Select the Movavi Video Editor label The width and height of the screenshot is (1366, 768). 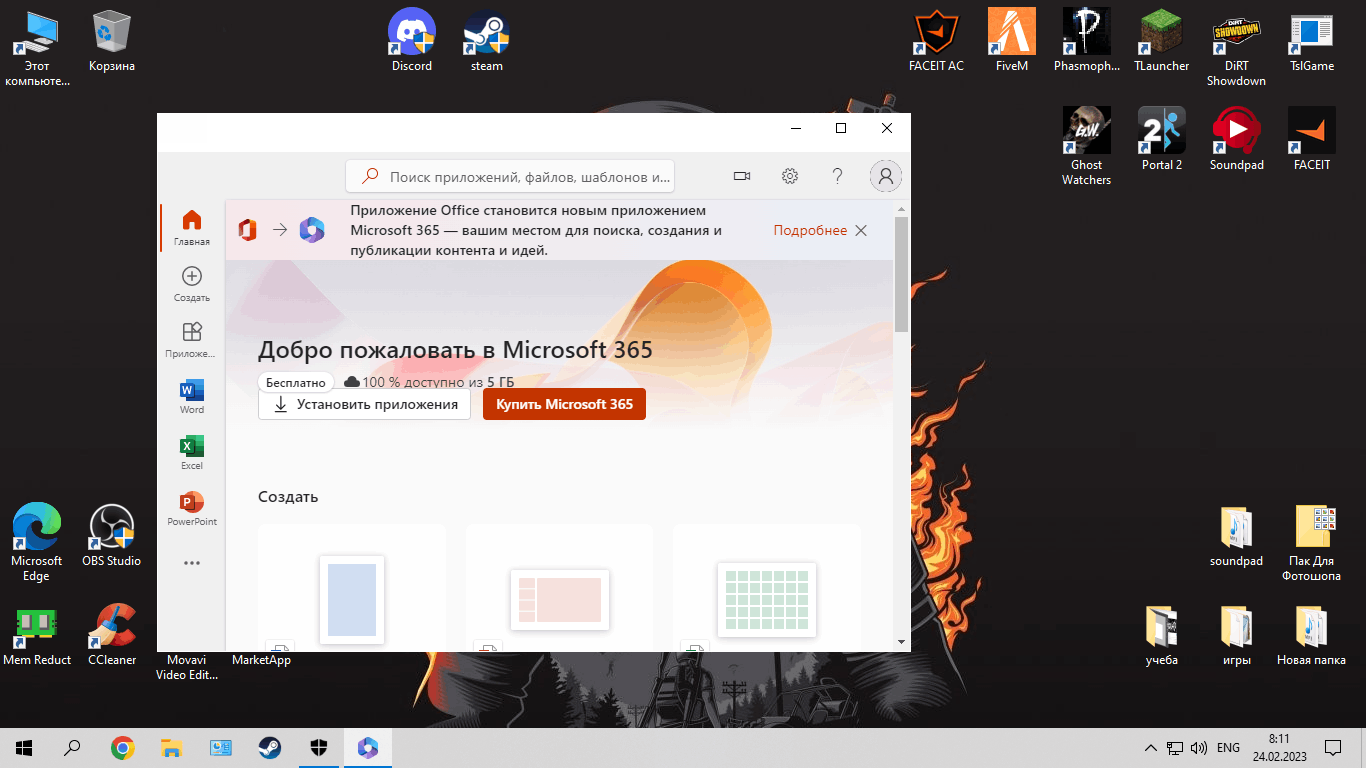[186, 667]
